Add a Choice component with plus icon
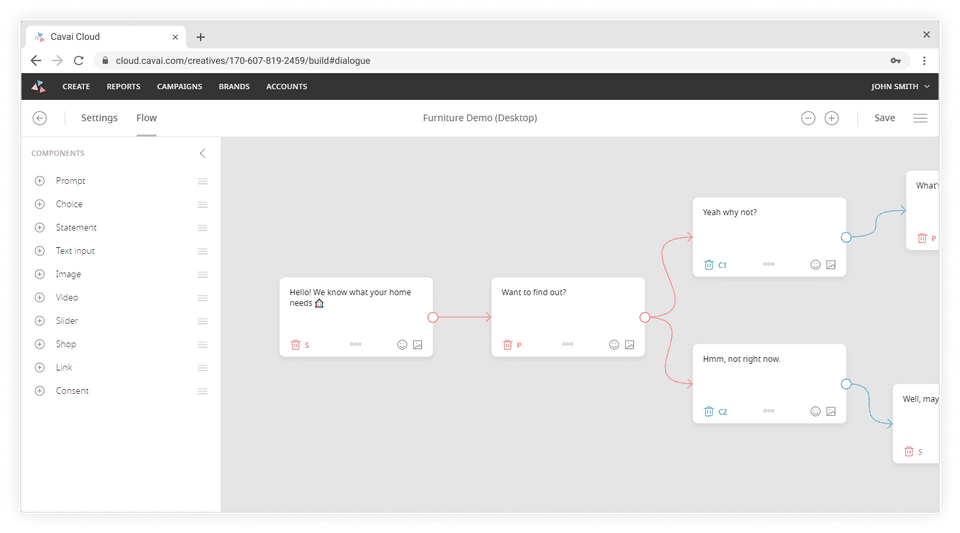Screen dimensions: 960x533 coord(40,204)
